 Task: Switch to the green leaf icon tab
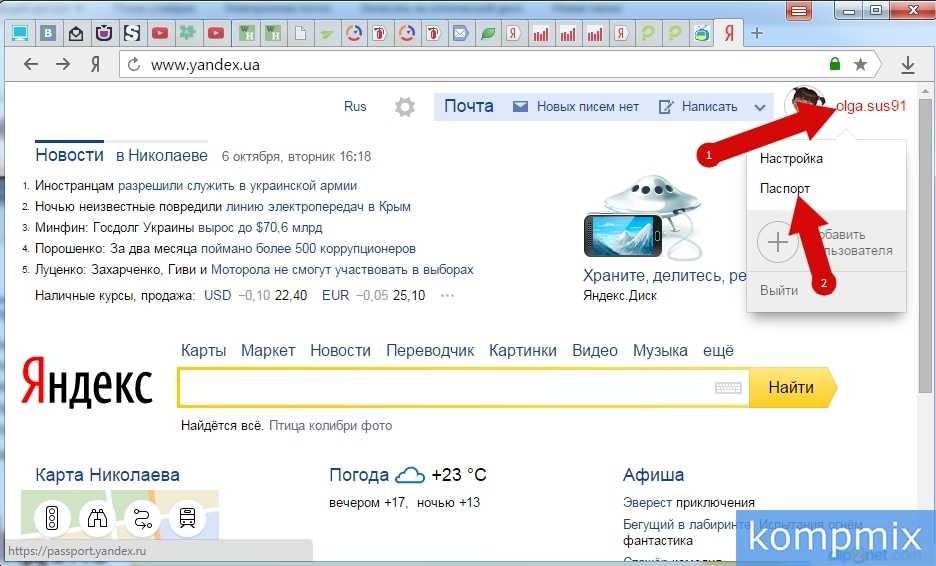488,33
